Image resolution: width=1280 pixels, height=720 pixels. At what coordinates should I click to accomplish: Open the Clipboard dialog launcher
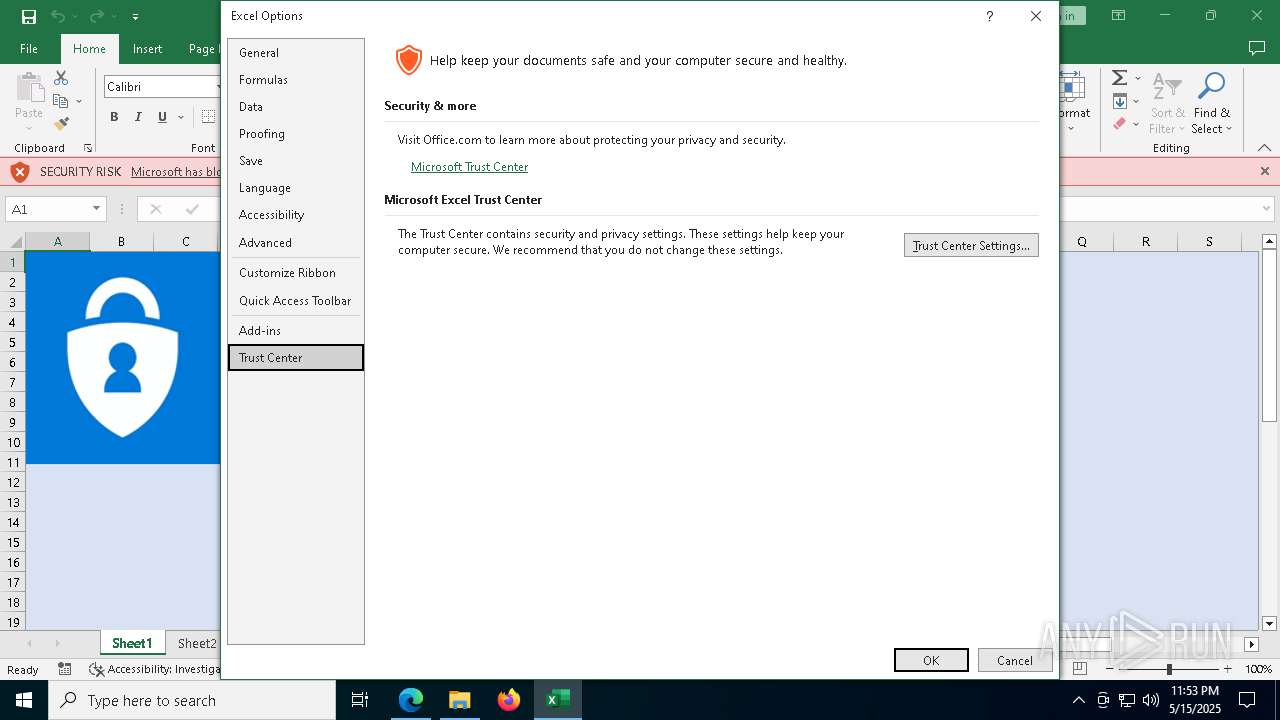pyautogui.click(x=88, y=148)
